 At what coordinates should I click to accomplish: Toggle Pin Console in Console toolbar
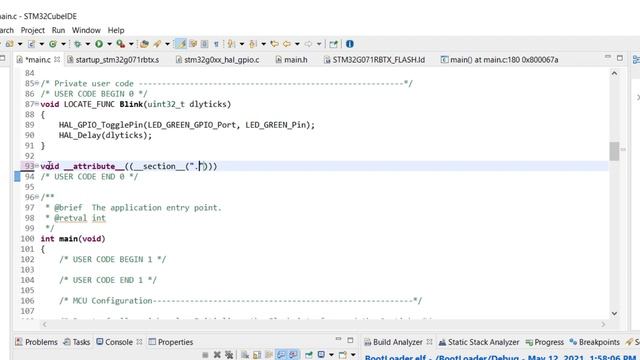click(309, 355)
